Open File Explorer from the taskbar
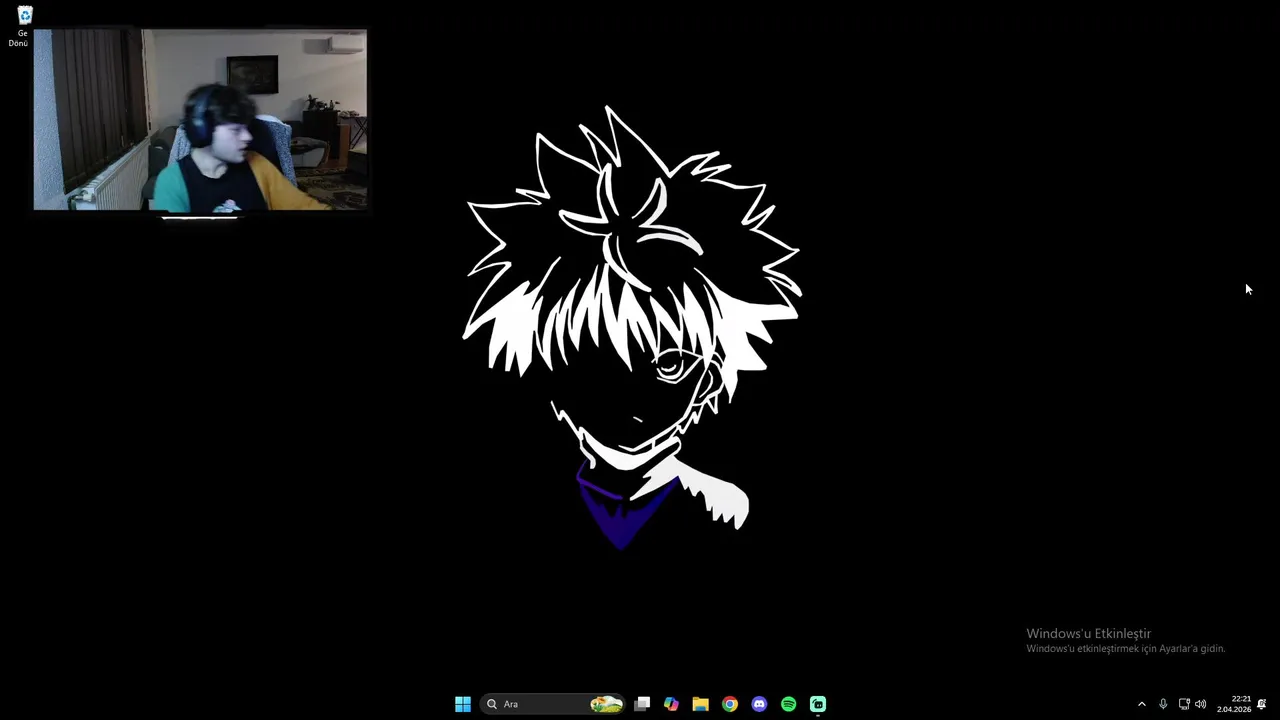Image resolution: width=1280 pixels, height=720 pixels. [700, 704]
